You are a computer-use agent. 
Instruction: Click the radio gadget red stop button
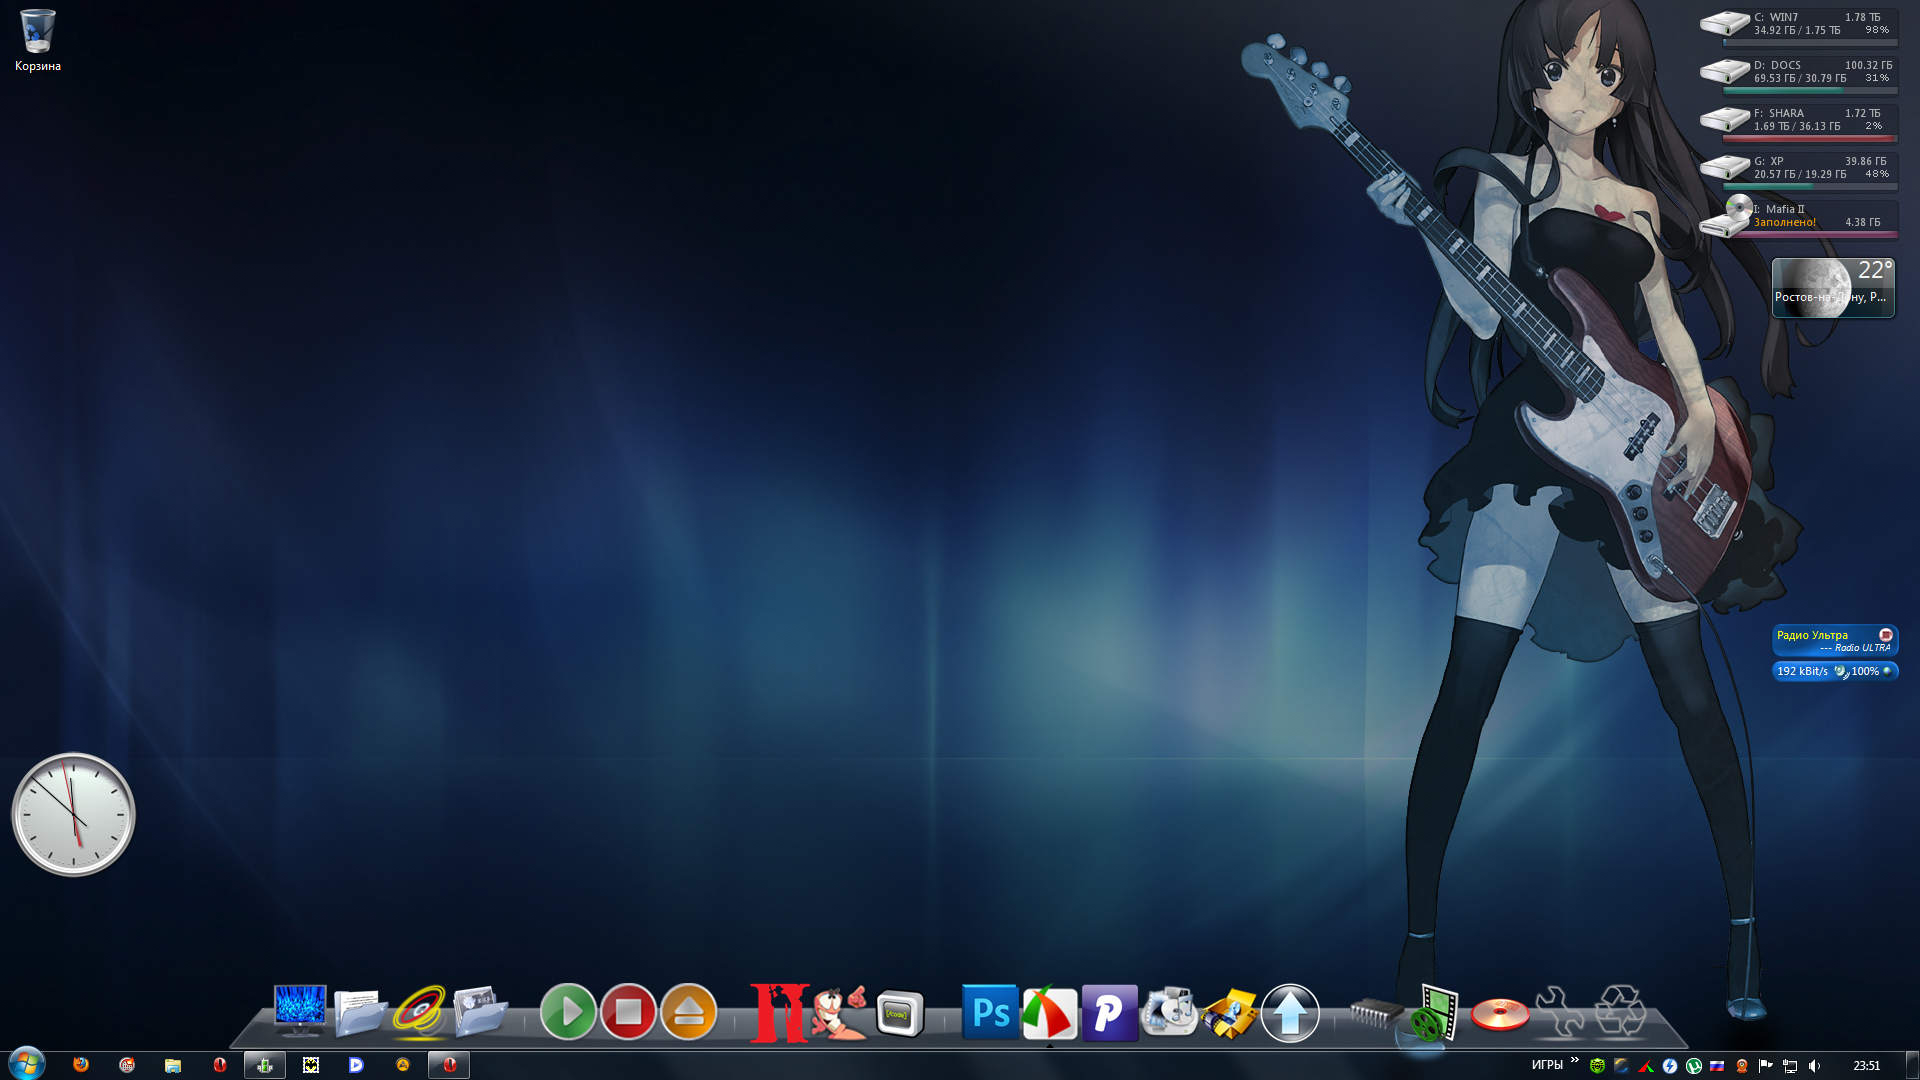1886,635
